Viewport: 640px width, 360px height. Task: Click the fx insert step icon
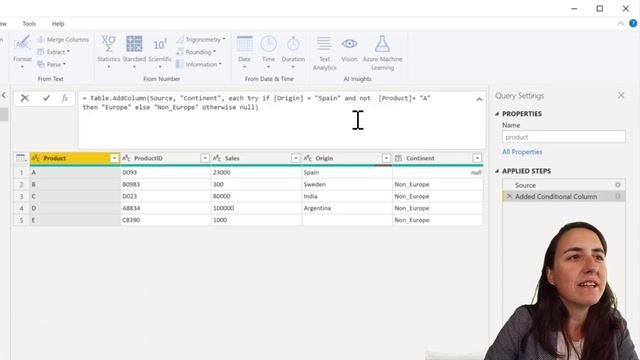pyautogui.click(x=64, y=98)
